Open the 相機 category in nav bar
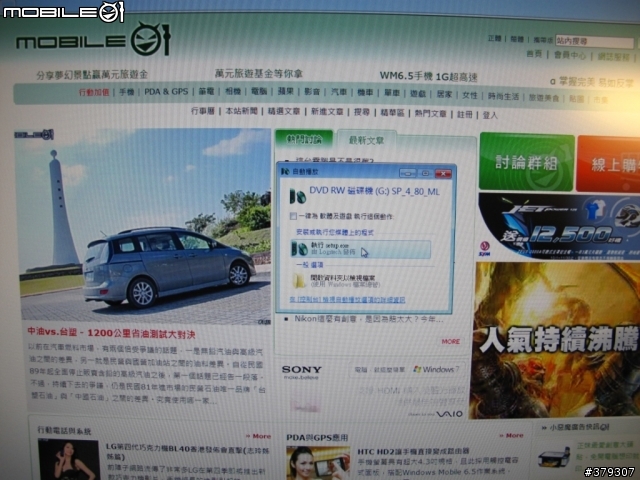The height and width of the screenshot is (480, 640). (x=233, y=91)
